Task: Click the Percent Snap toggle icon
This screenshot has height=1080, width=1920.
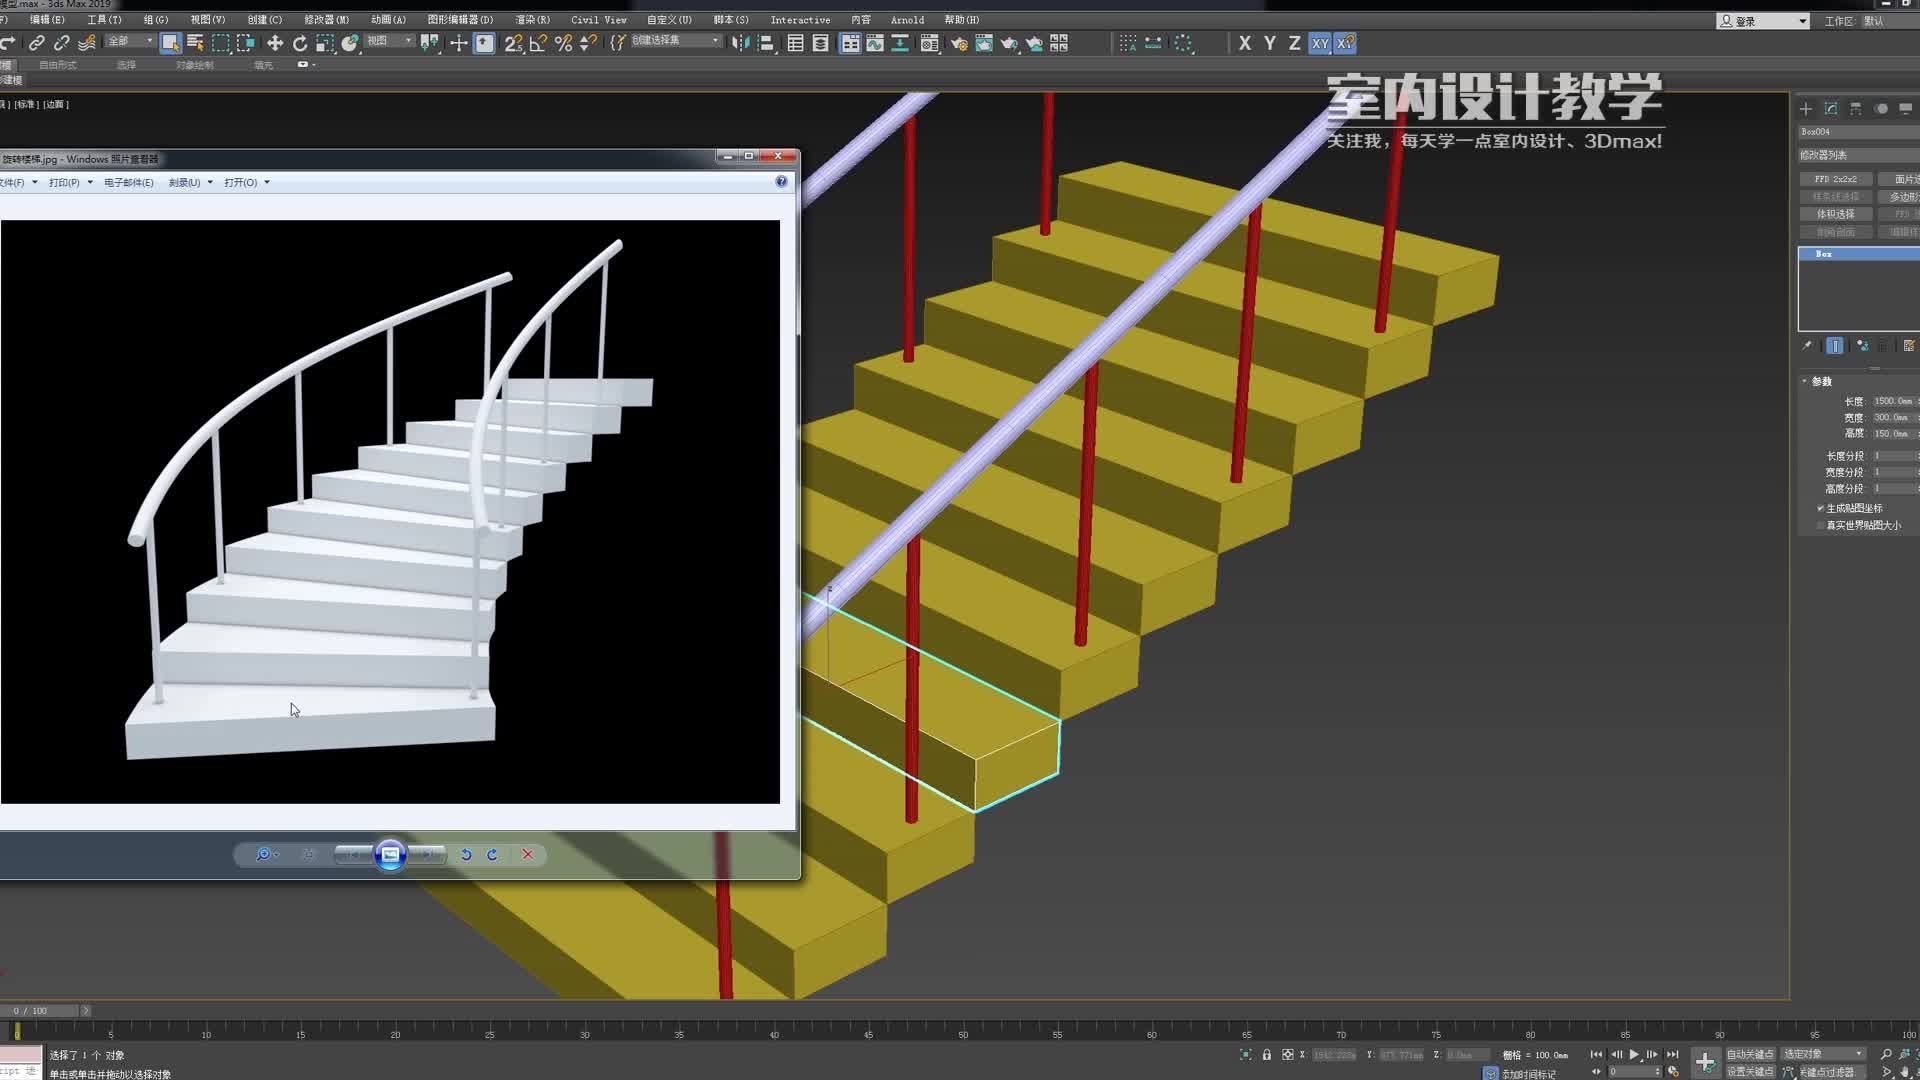Action: (x=563, y=43)
